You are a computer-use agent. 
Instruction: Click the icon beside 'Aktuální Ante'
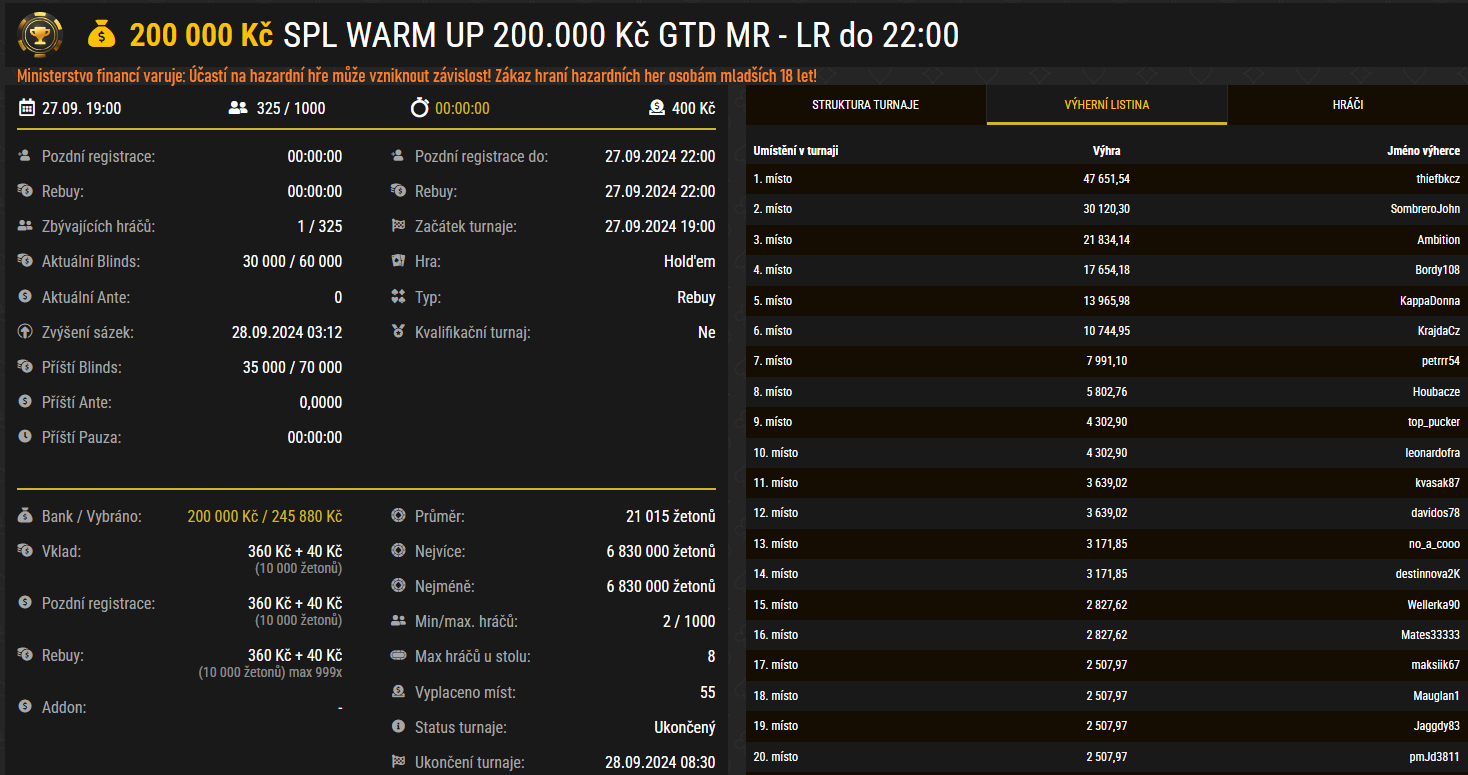25,297
